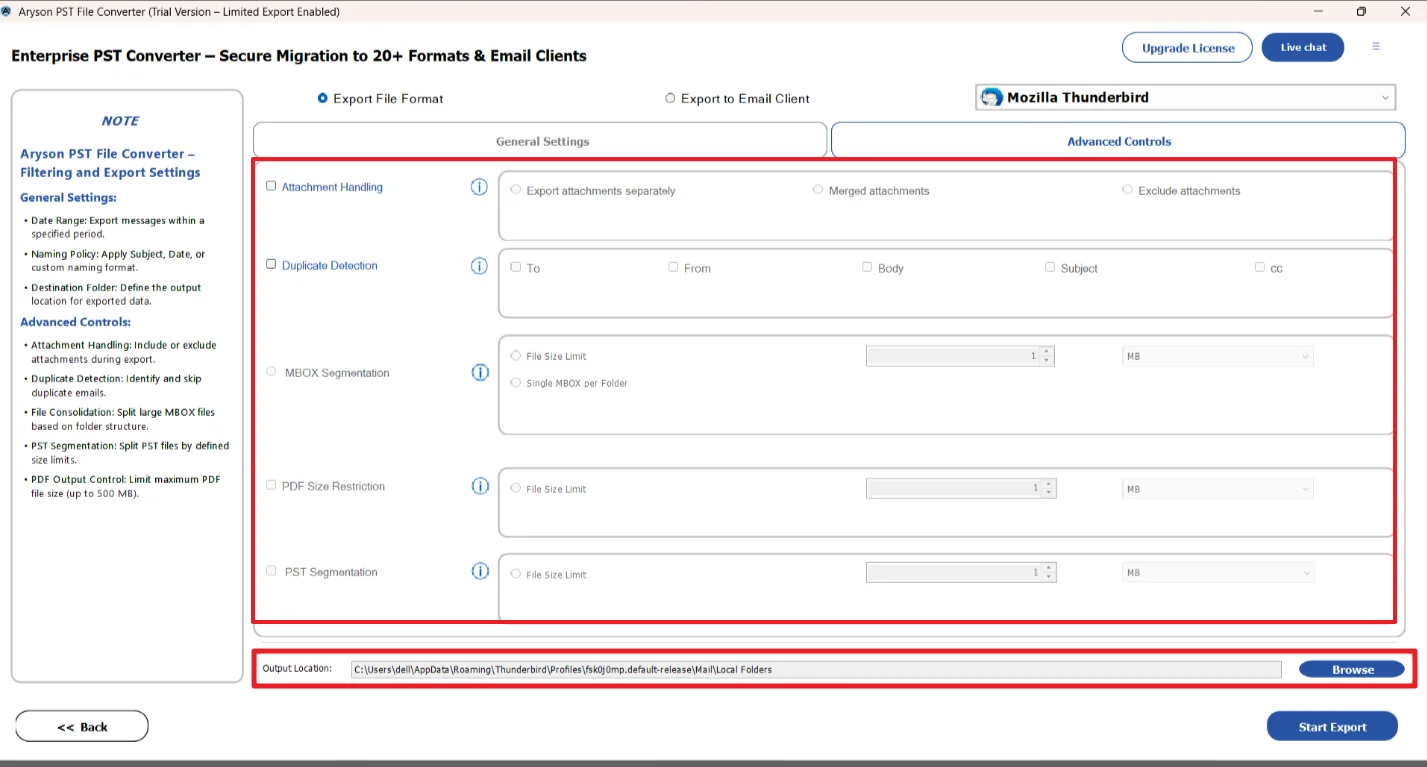
Task: Open MB unit dropdown in PST Segmentation
Action: pyautogui.click(x=1218, y=573)
